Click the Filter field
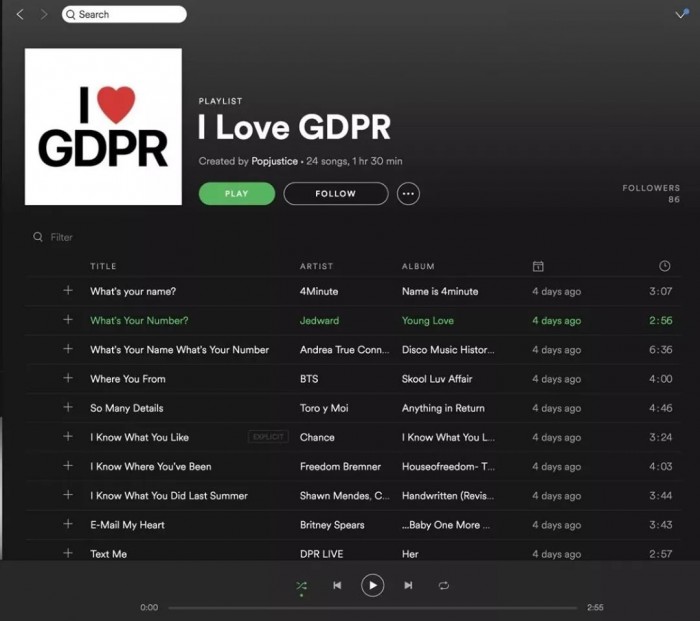Screen dimensions: 700x621 pos(62,237)
